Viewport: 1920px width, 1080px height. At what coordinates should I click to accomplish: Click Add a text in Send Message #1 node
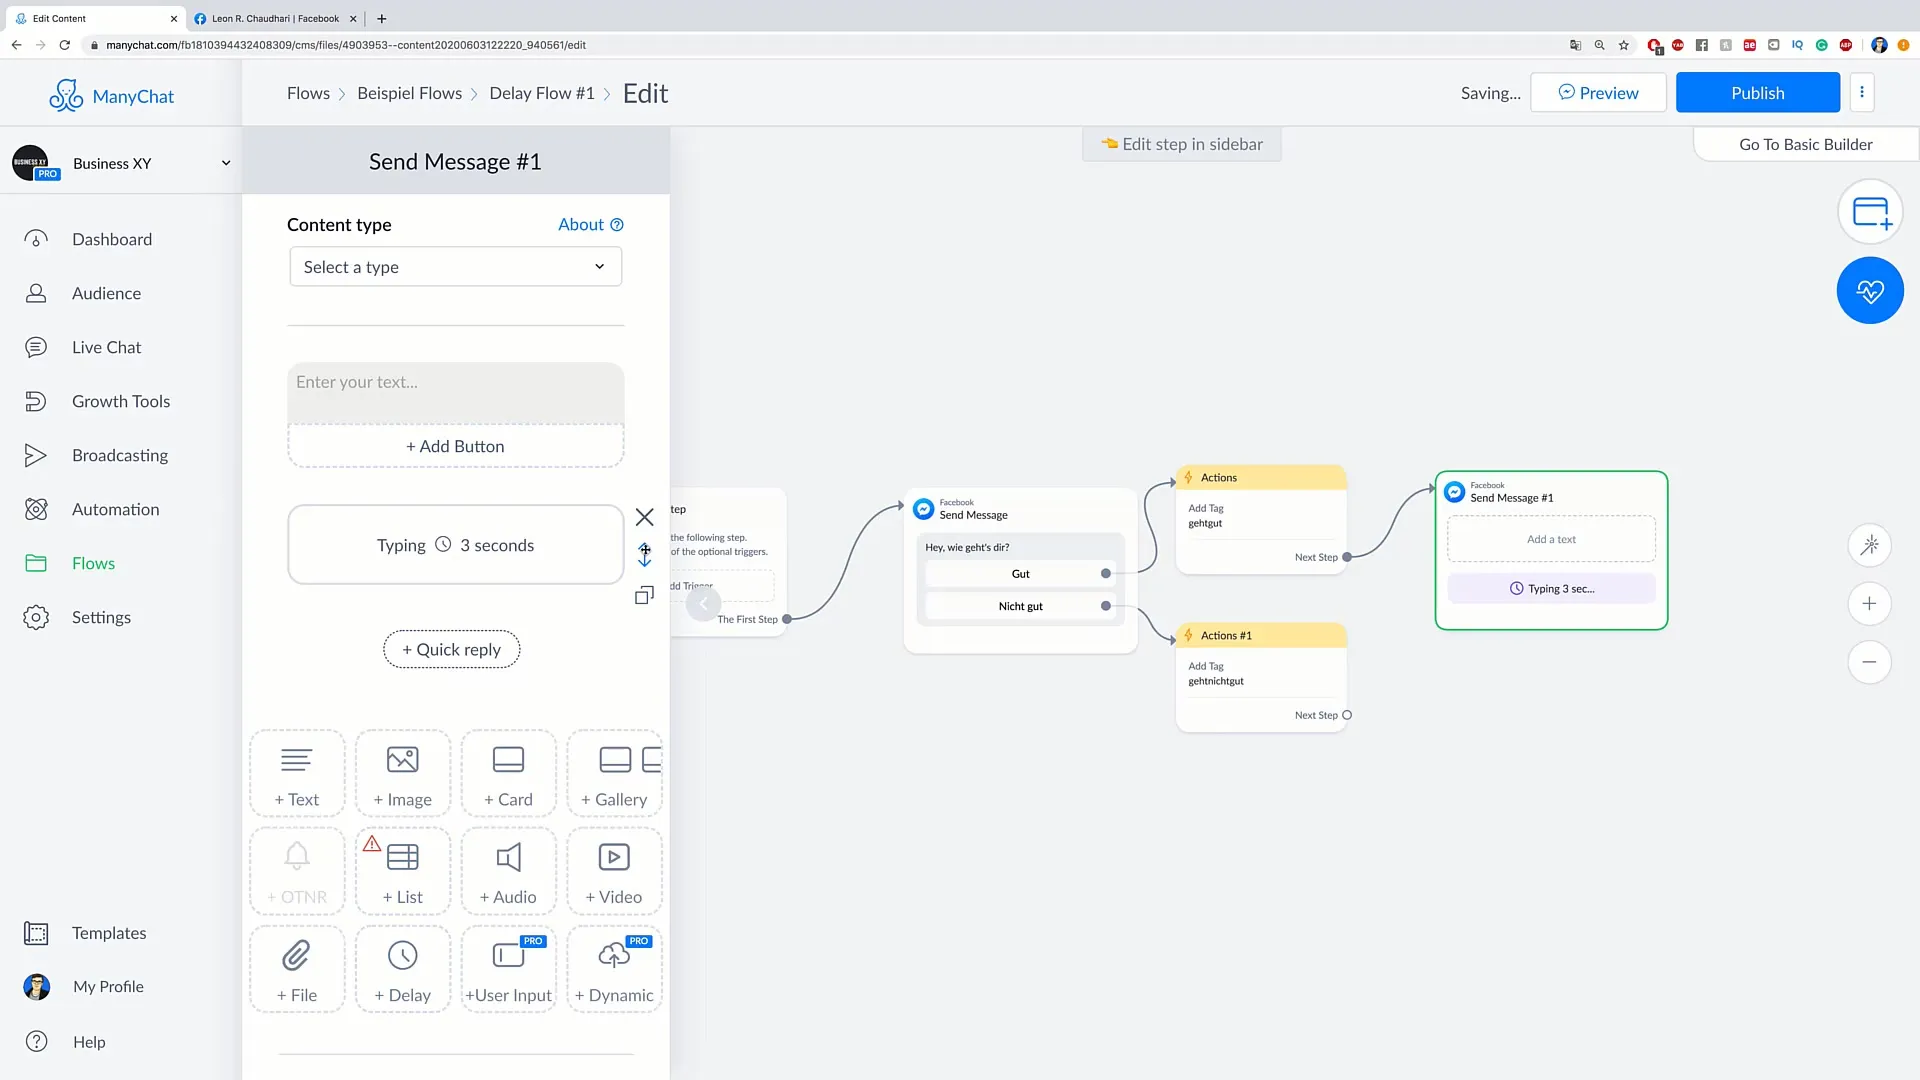point(1551,539)
